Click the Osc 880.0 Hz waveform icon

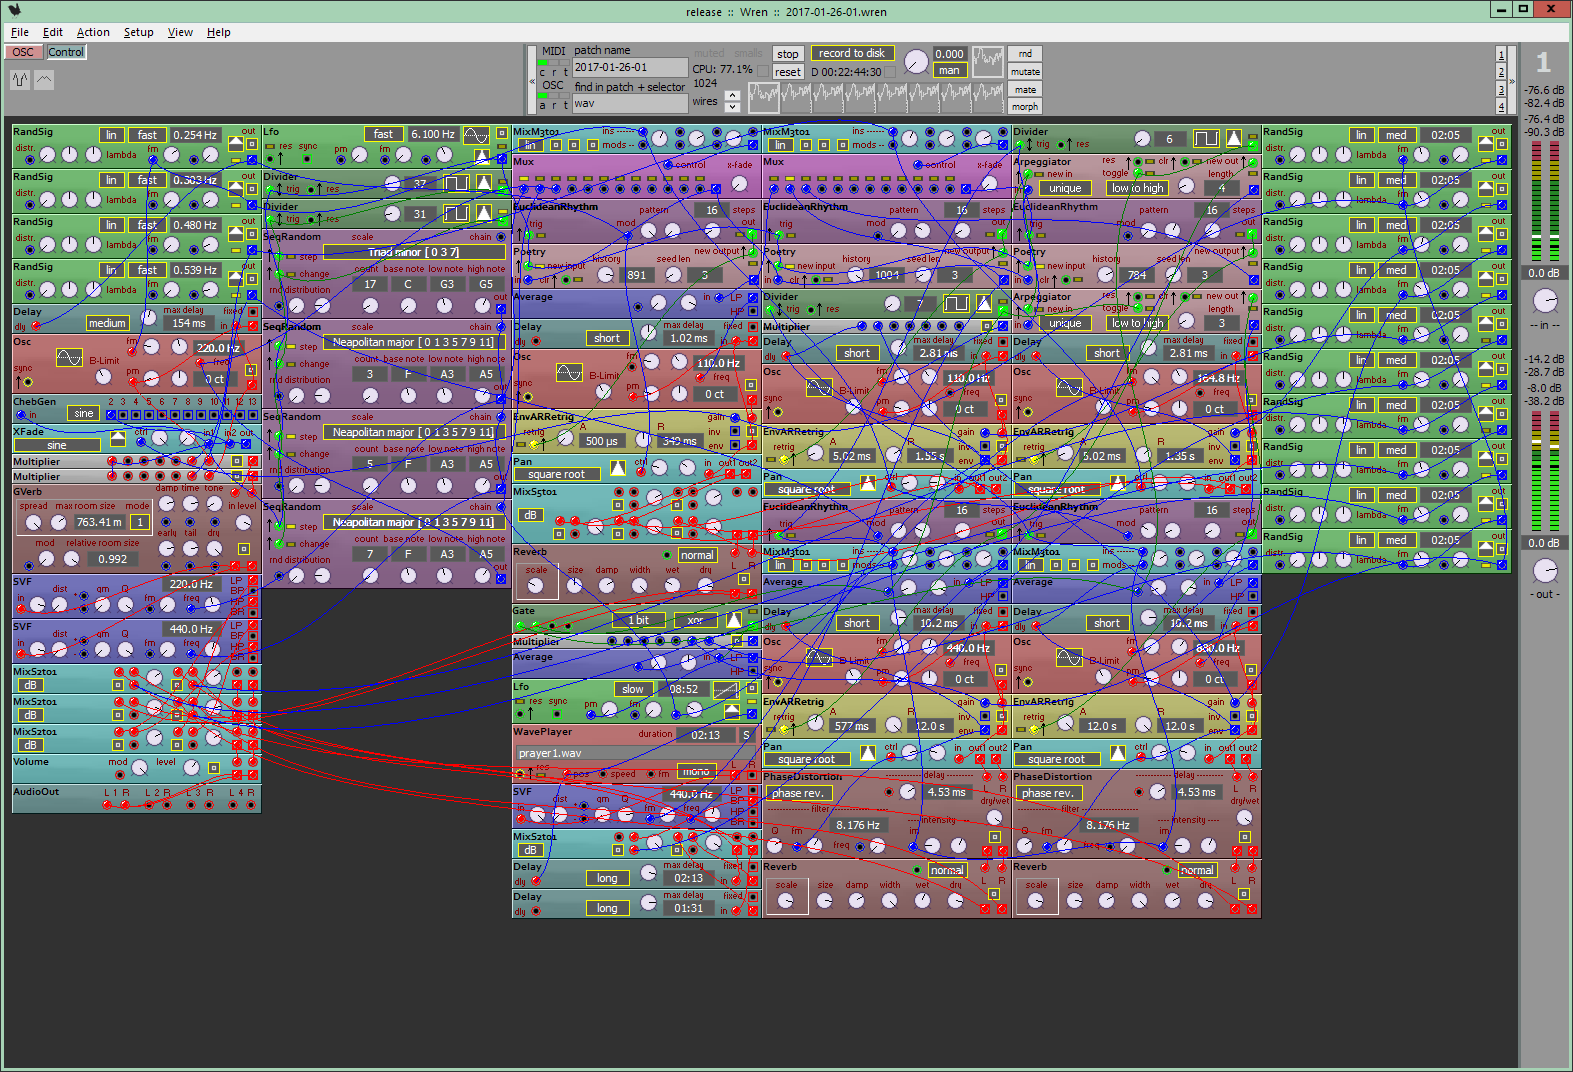(1069, 657)
